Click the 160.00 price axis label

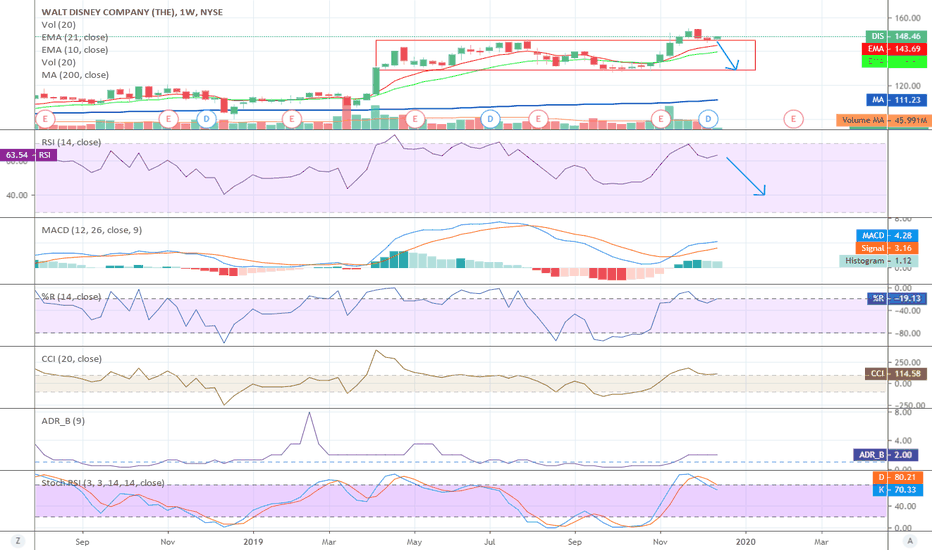click(x=908, y=18)
